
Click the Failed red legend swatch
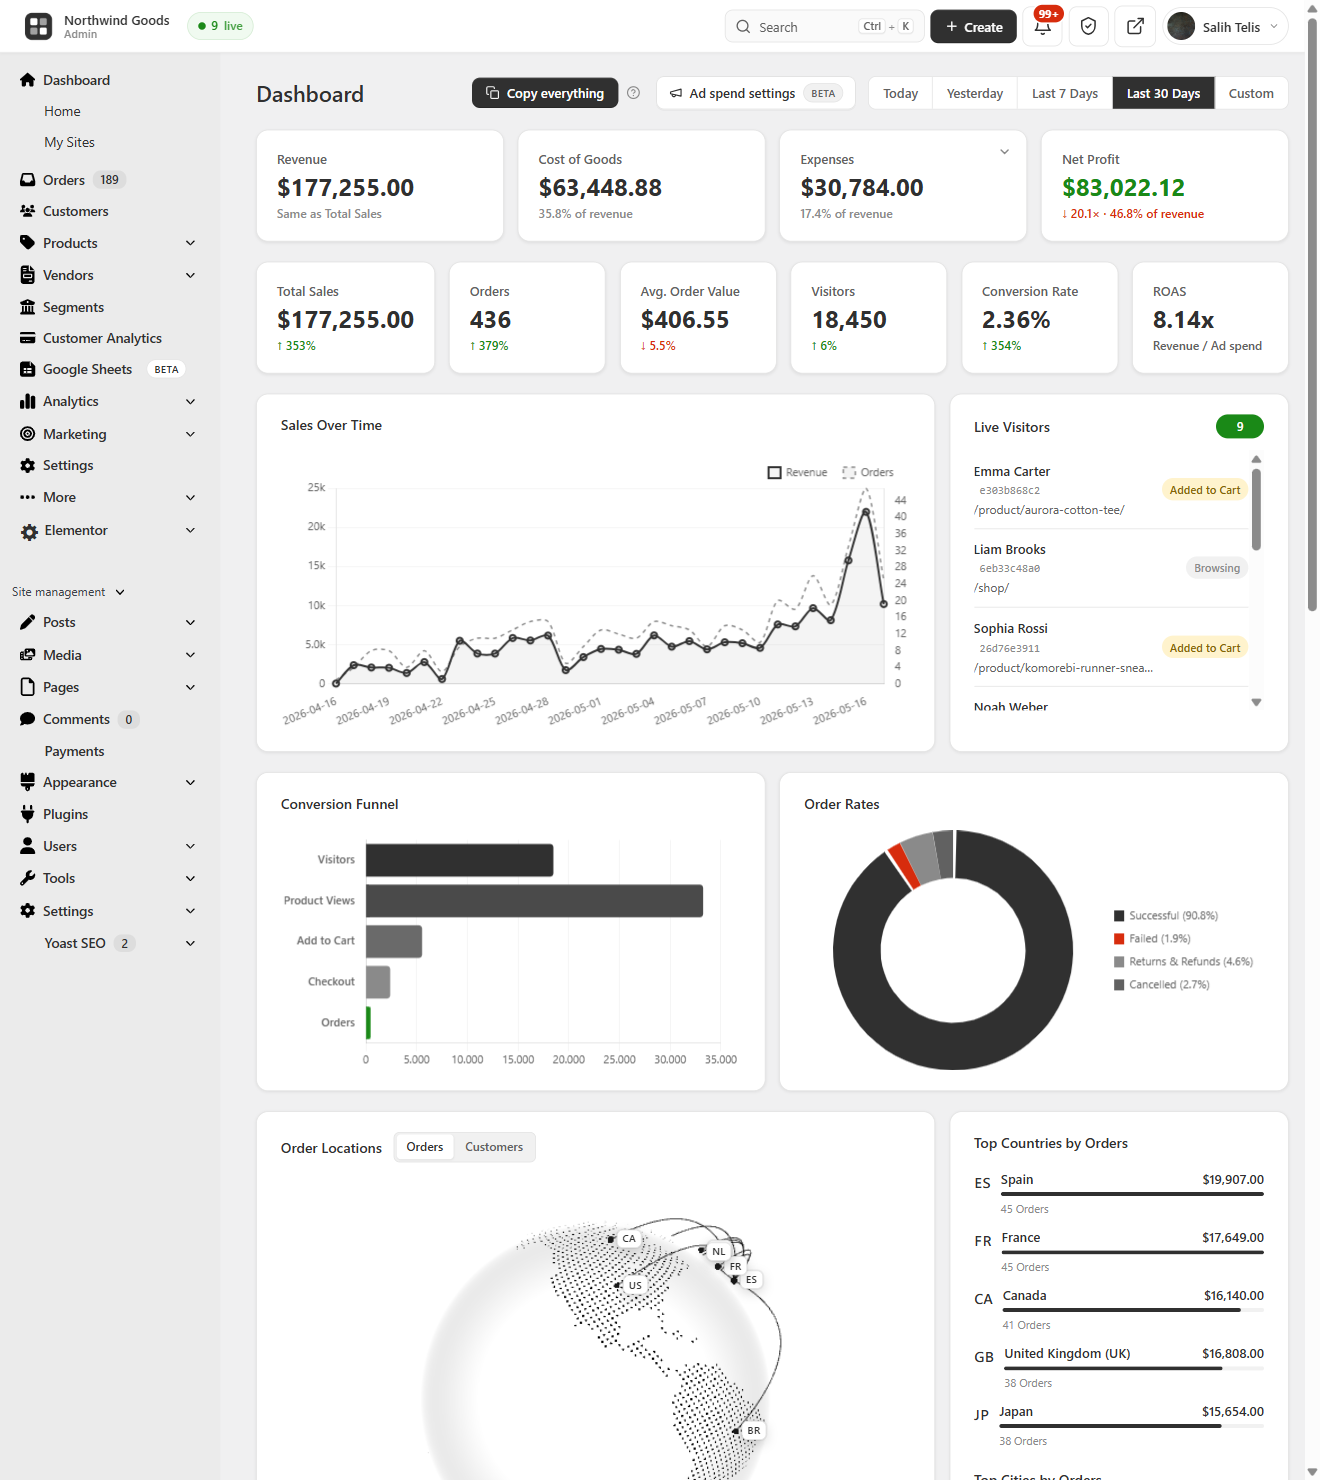(x=1119, y=939)
